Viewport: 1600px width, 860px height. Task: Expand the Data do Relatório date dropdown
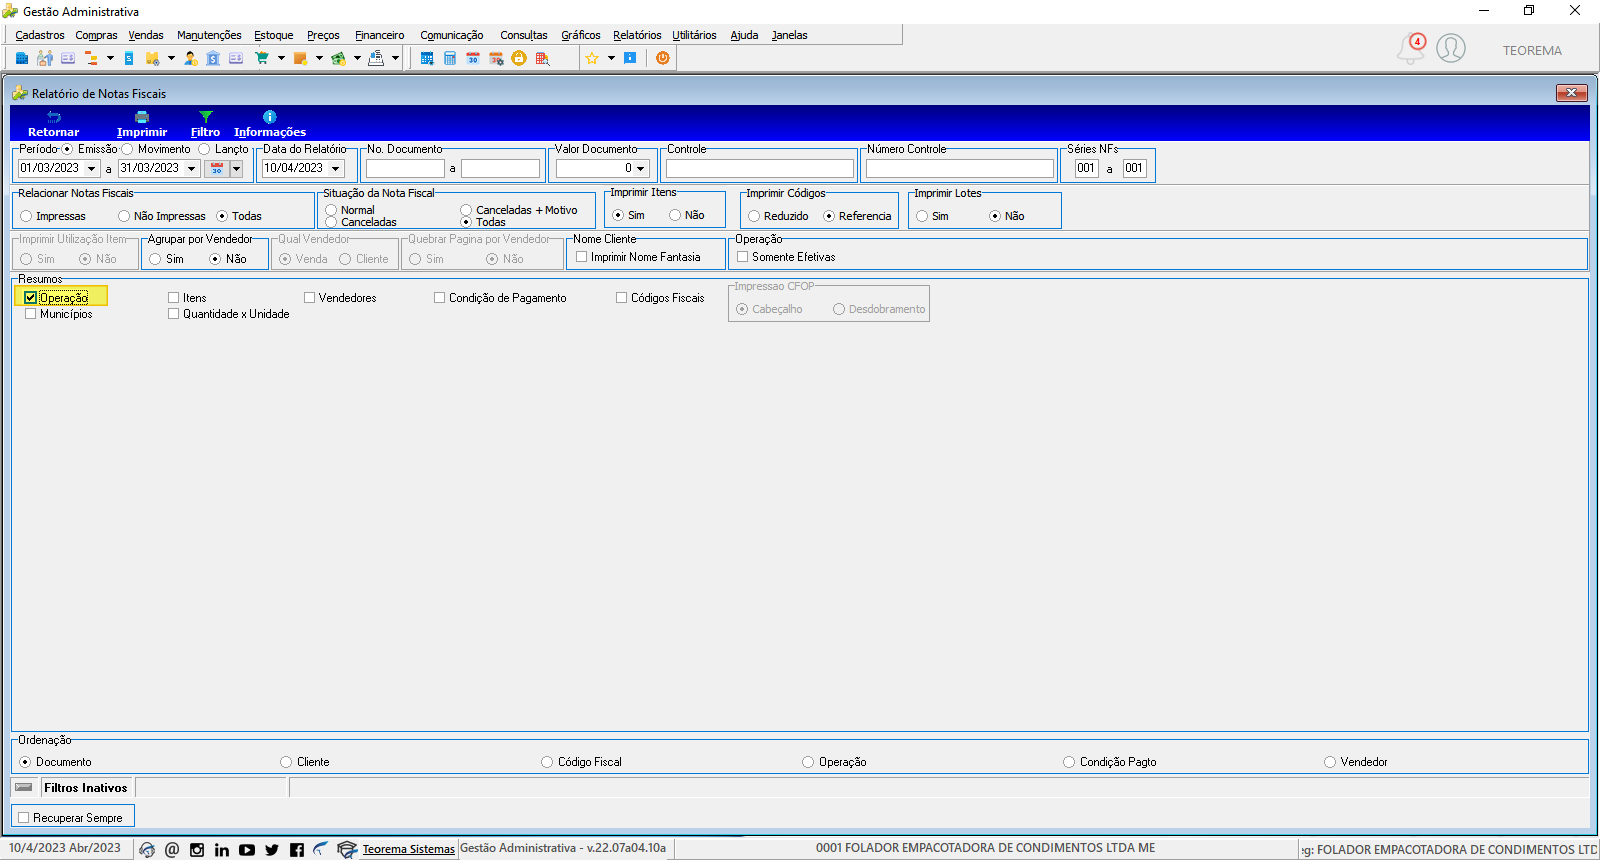point(336,169)
